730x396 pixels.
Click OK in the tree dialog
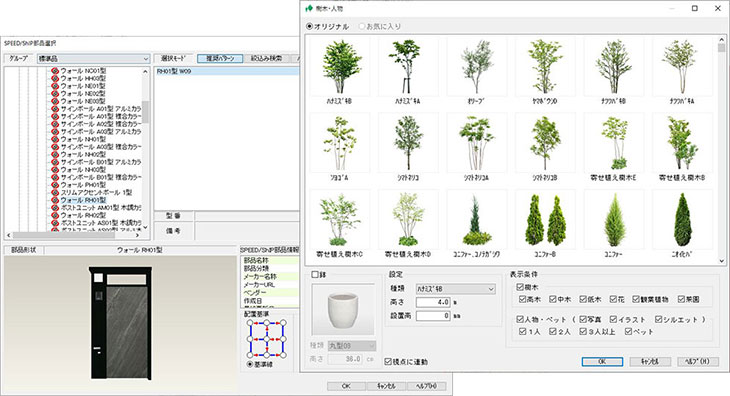[x=602, y=362]
